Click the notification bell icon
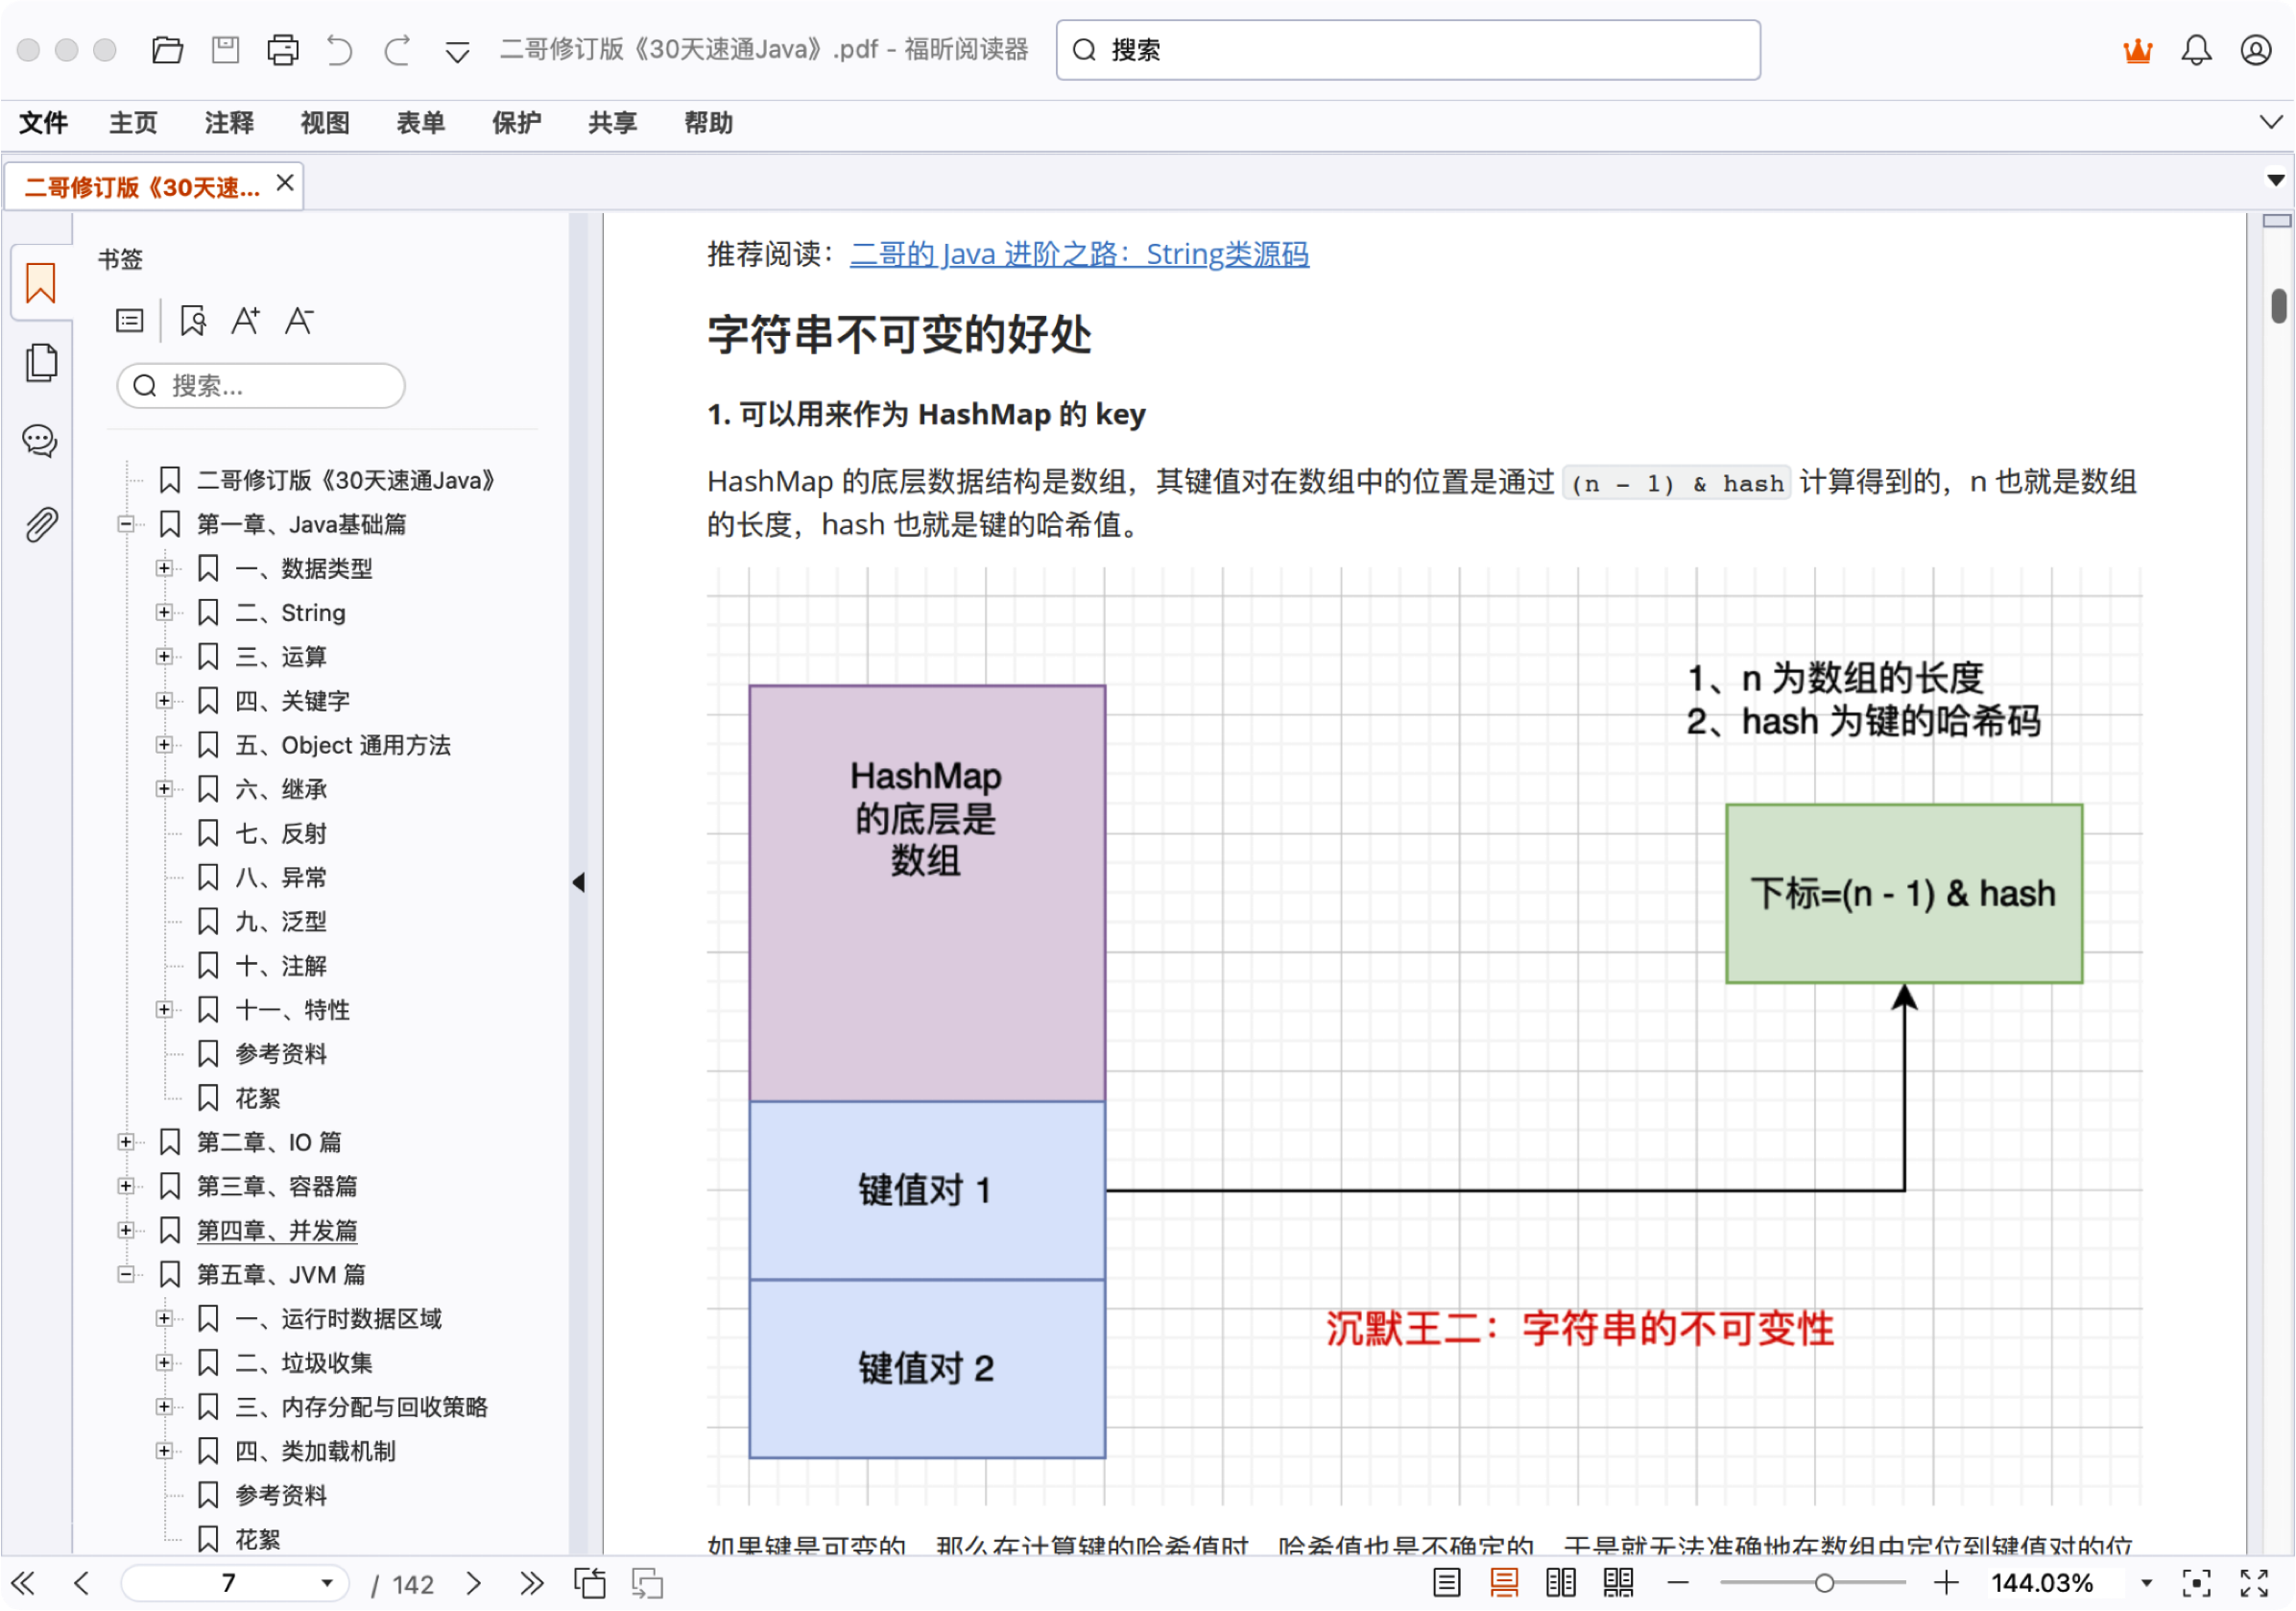 pyautogui.click(x=2196, y=50)
